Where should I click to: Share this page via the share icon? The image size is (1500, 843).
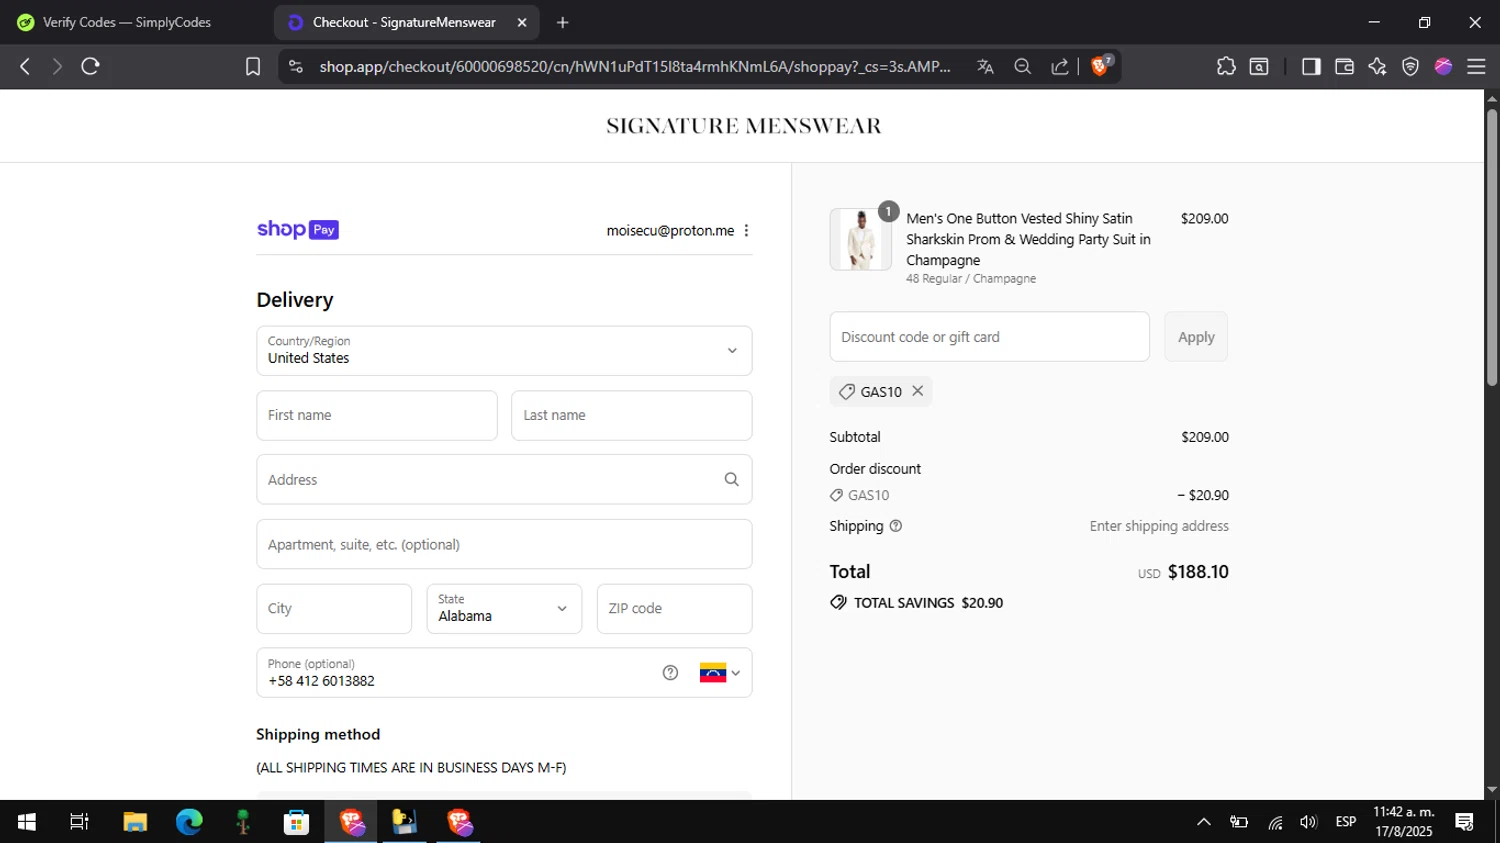pos(1059,66)
